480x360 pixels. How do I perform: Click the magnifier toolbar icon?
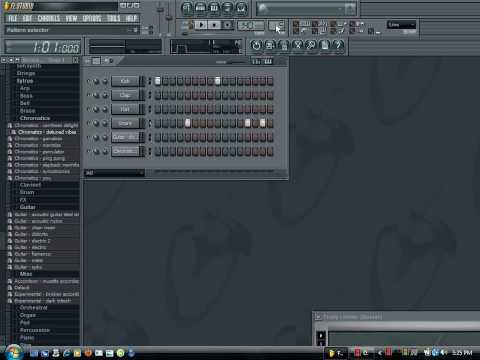pyautogui.click(x=311, y=45)
